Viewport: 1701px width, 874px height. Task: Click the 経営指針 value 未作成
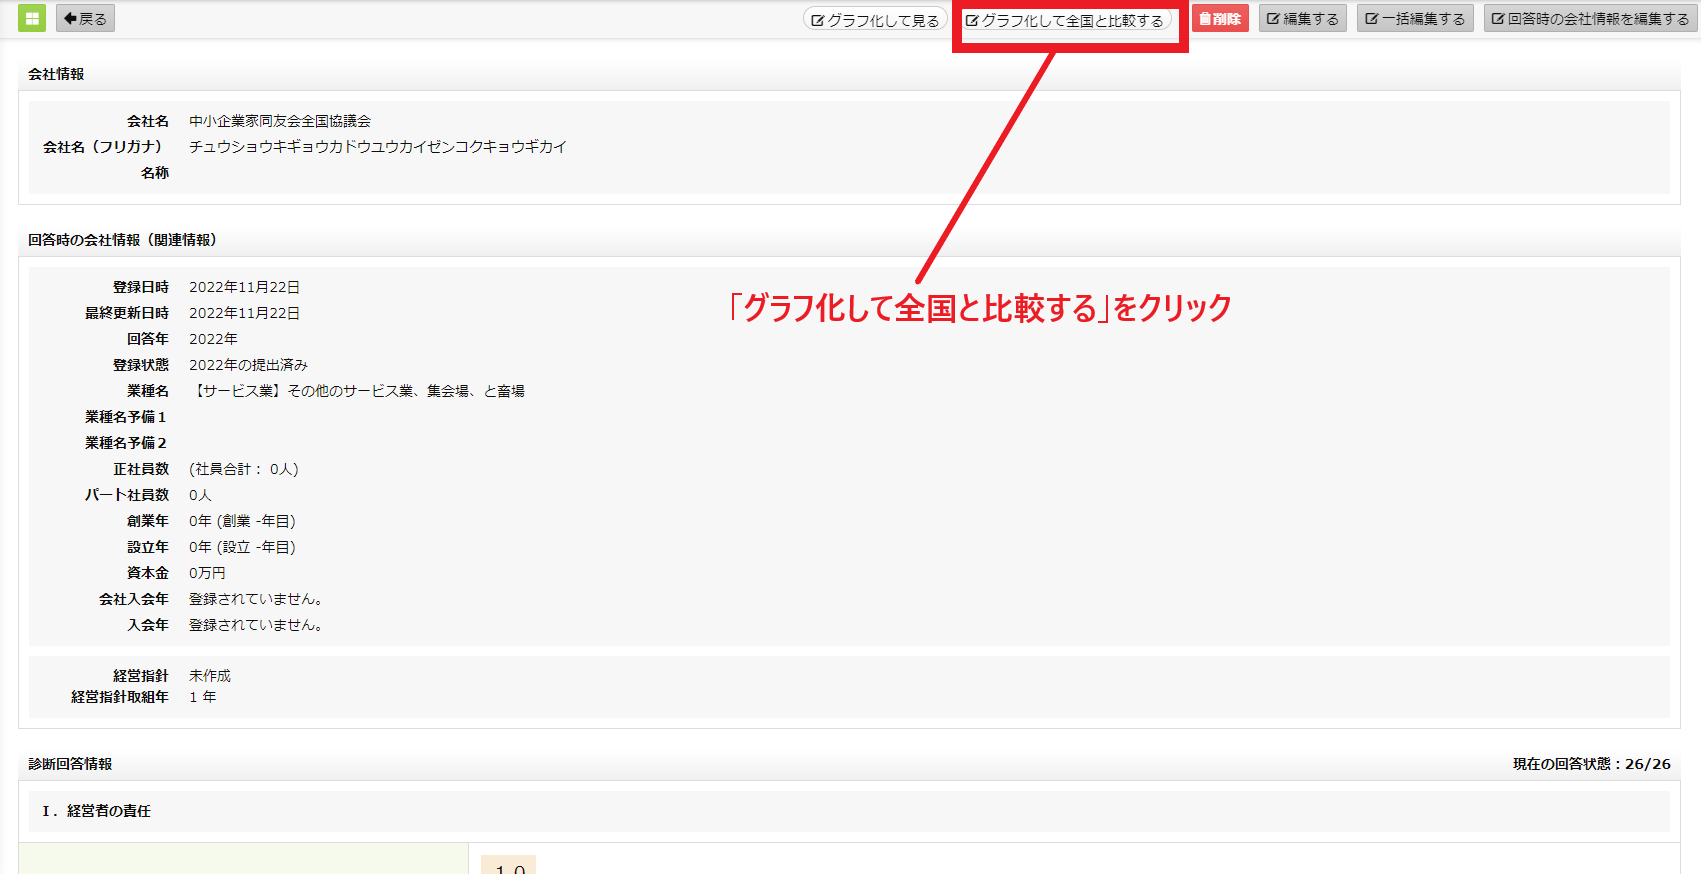coord(210,676)
